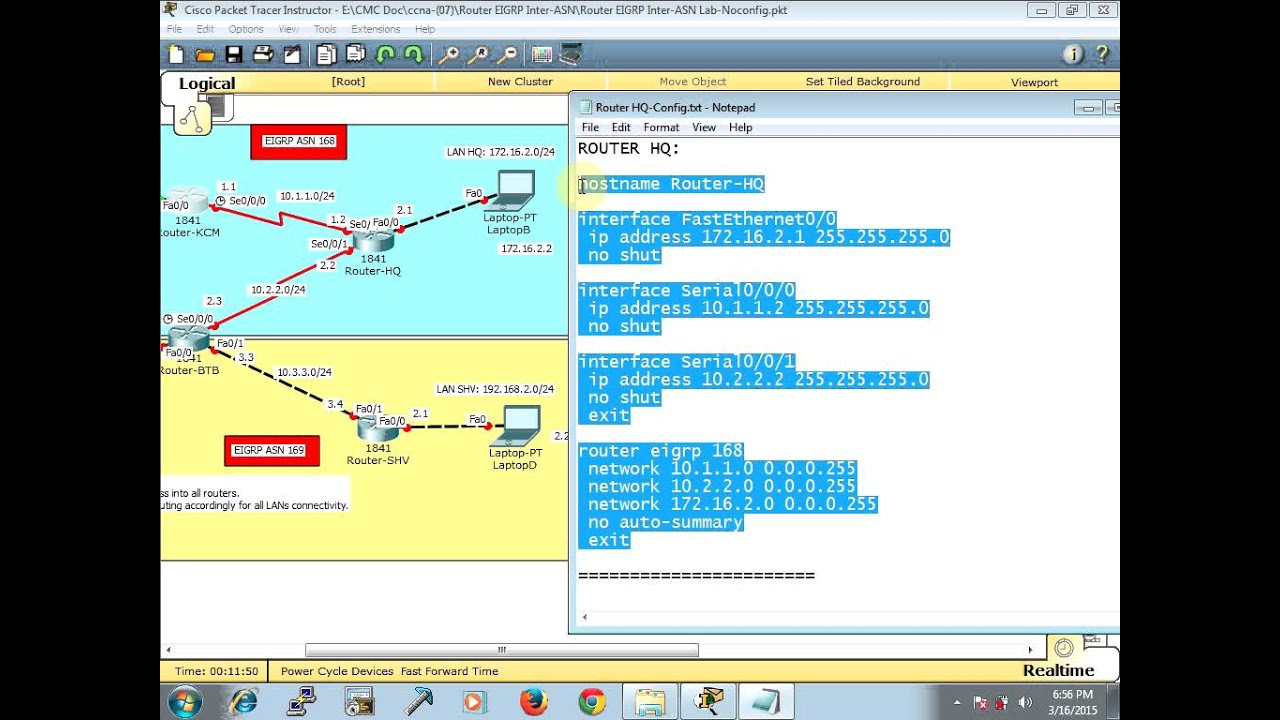Launch Internet Explorer from taskbar
1280x720 pixels.
(x=243, y=702)
